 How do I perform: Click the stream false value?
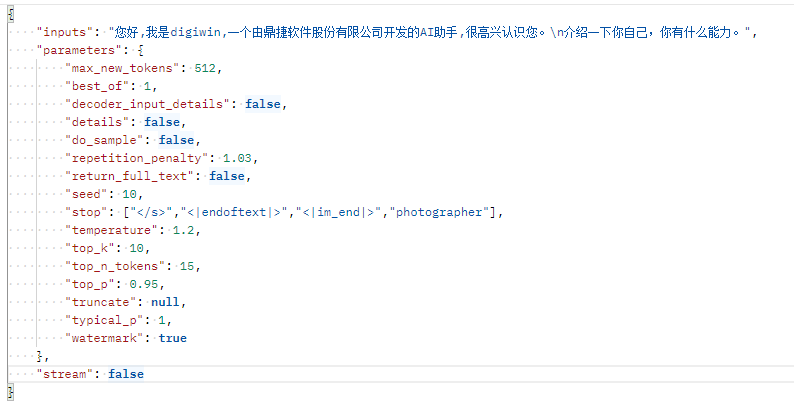point(126,374)
